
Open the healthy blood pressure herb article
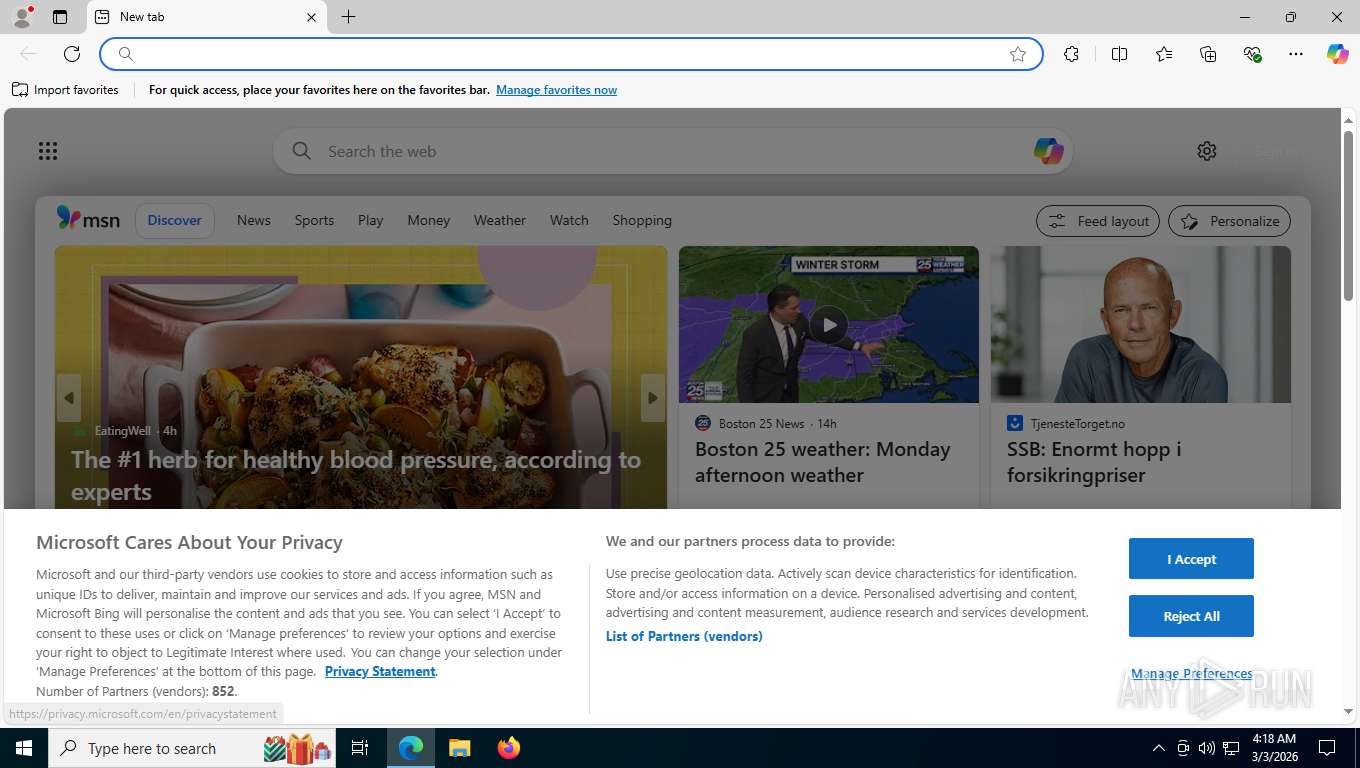(355, 475)
